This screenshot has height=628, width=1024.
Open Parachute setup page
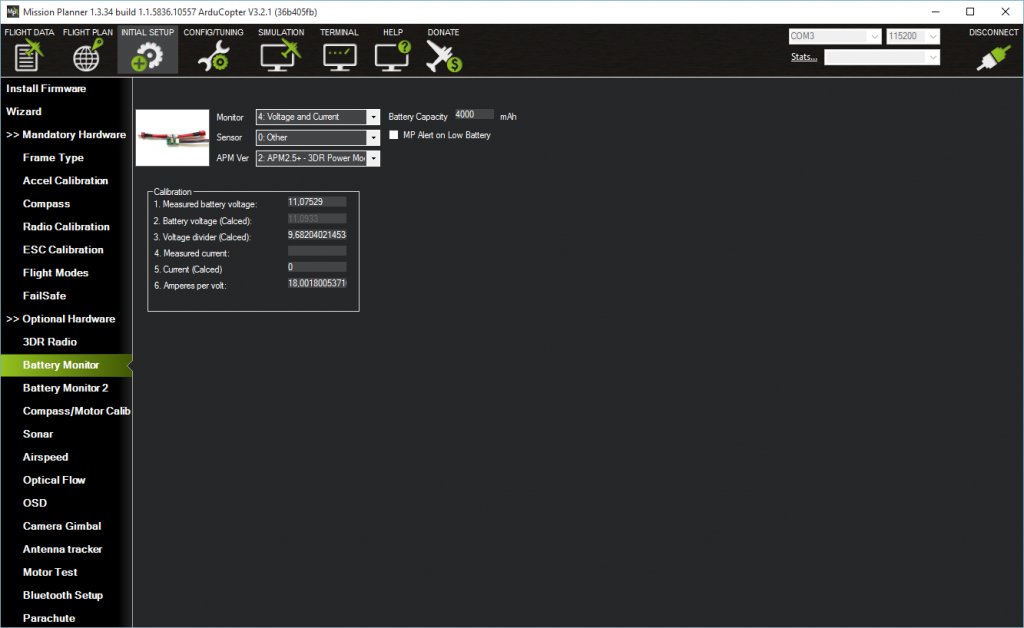coord(49,618)
